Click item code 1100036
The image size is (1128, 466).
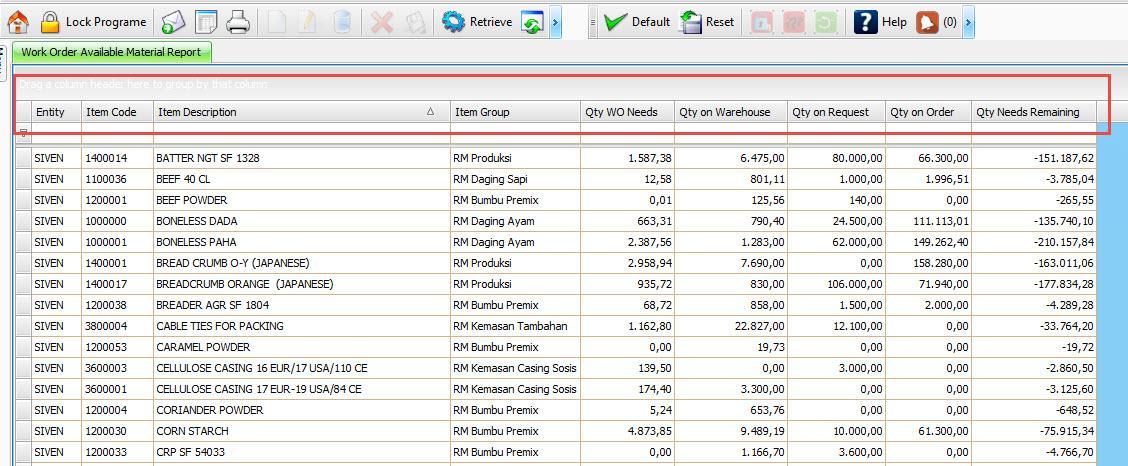(117, 179)
